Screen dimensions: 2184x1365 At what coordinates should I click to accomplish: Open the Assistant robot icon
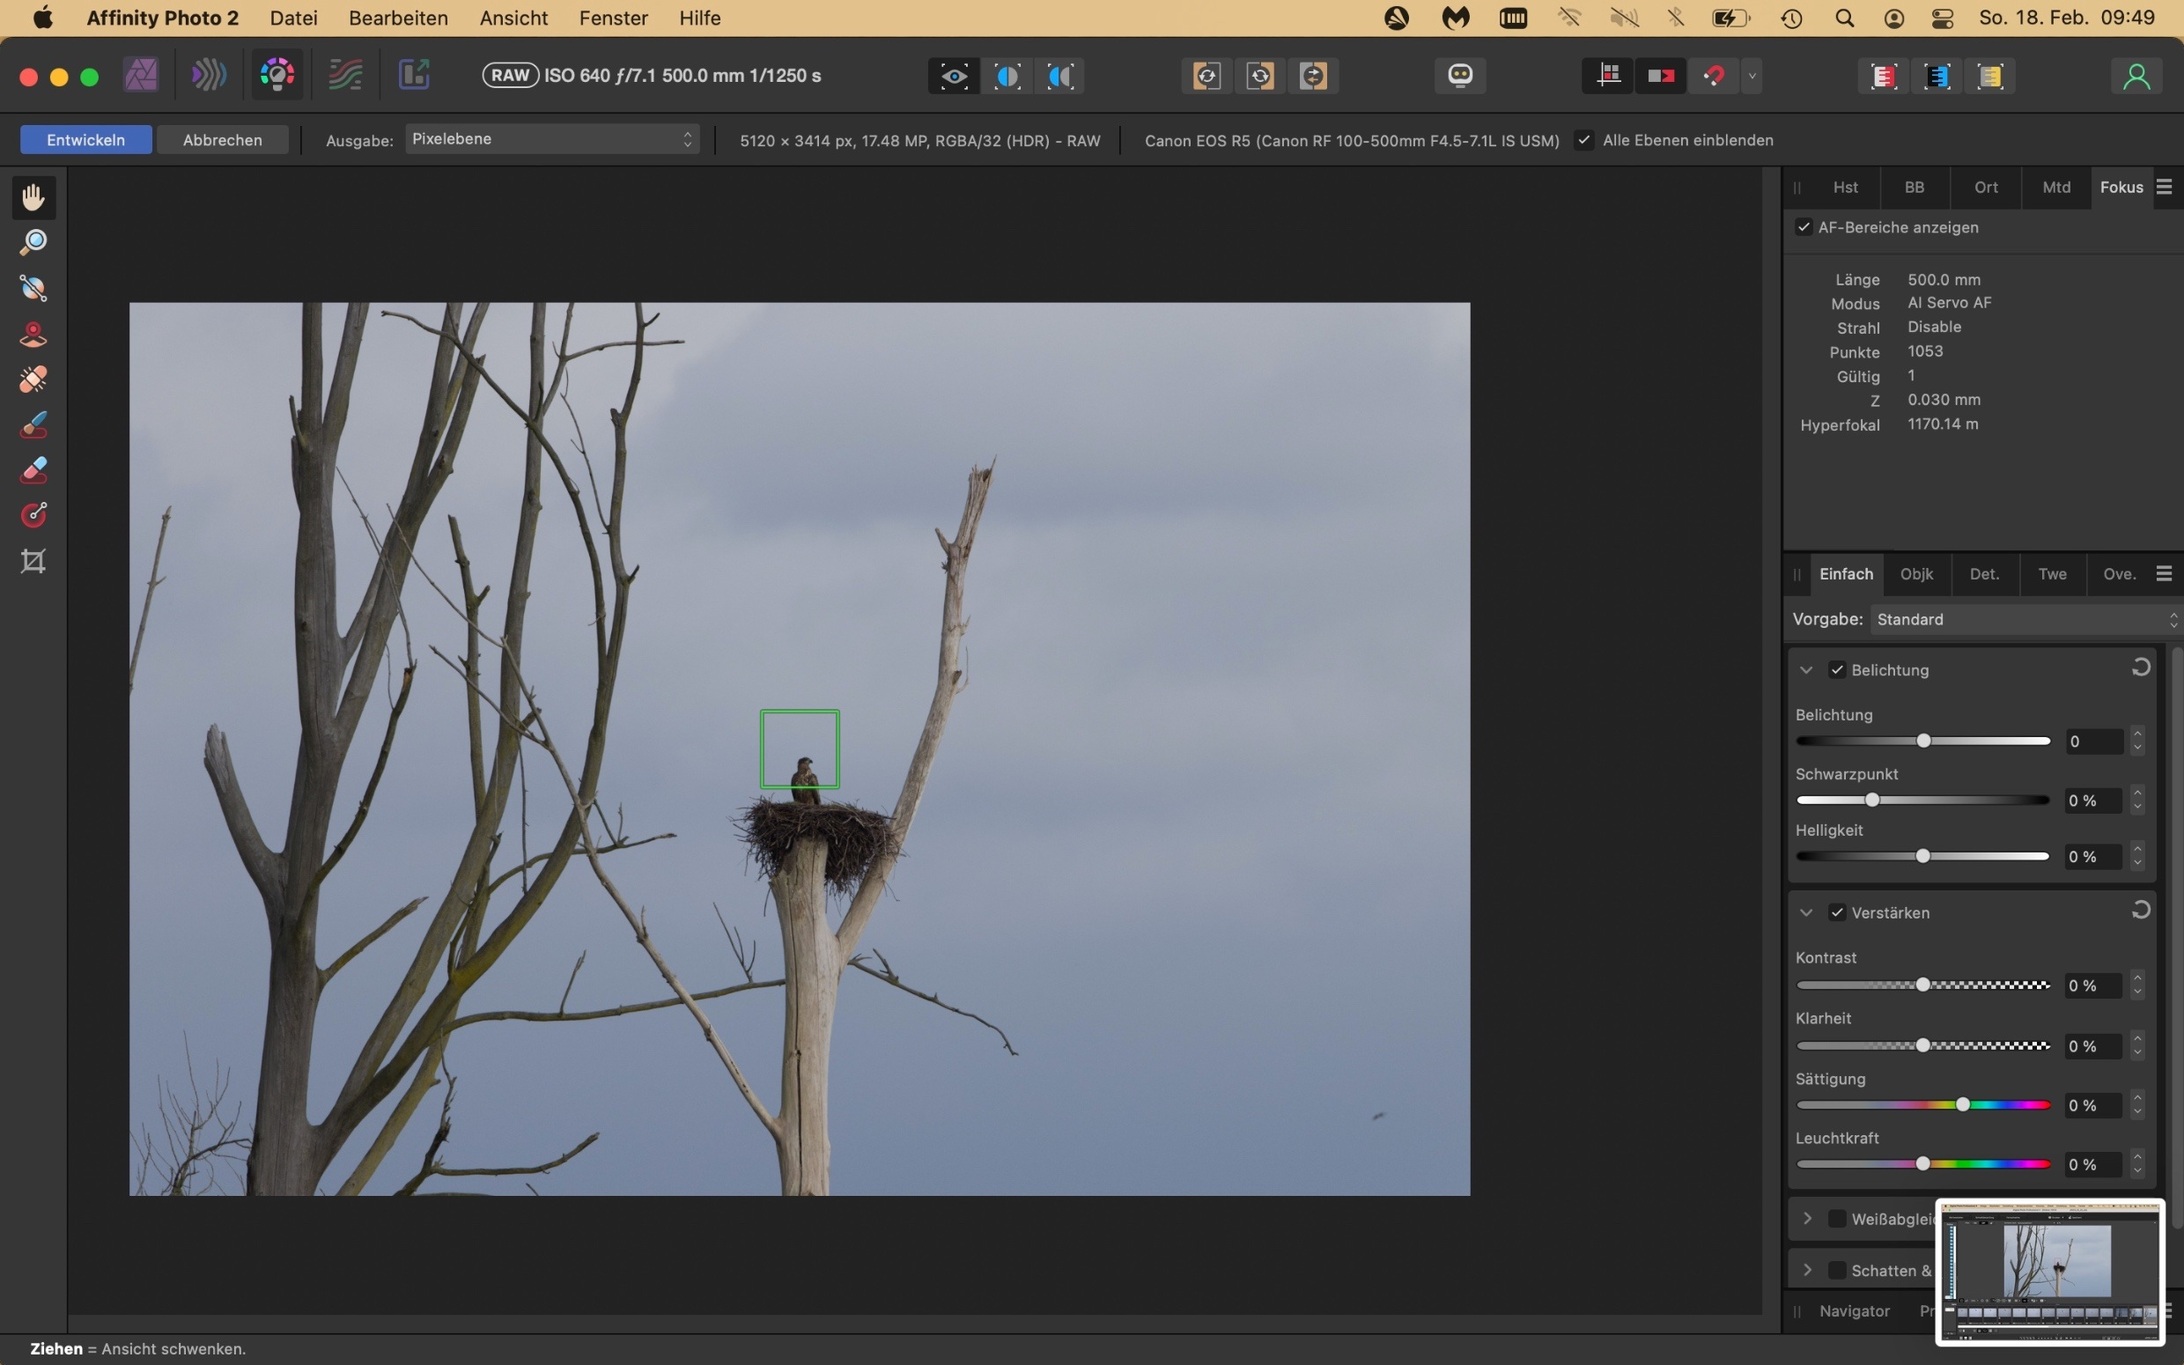(1459, 75)
